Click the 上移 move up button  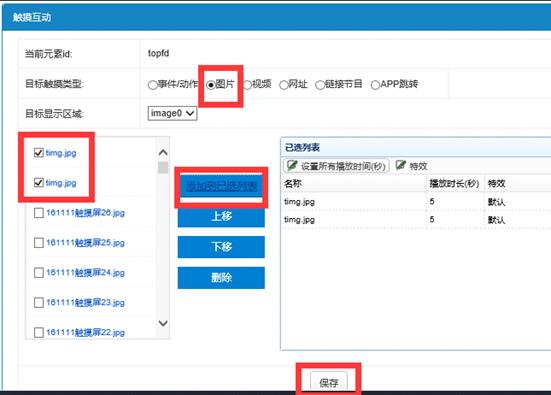(x=221, y=216)
